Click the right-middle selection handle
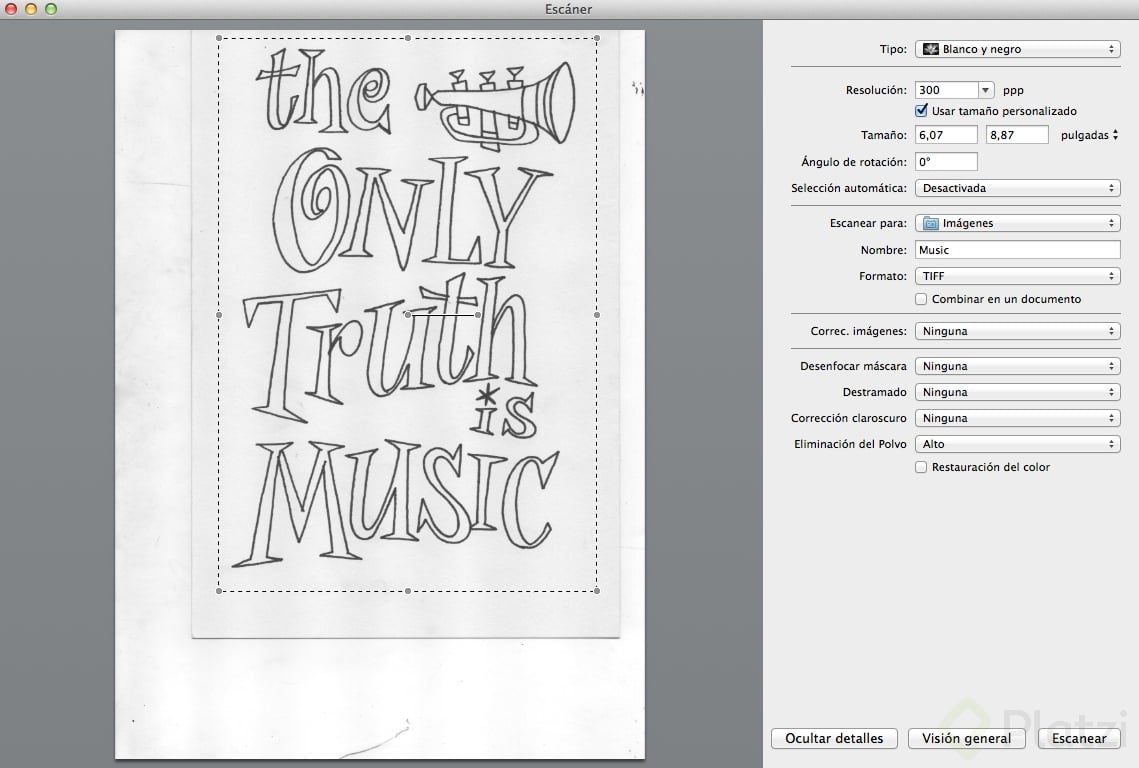The height and width of the screenshot is (768, 1139). tap(597, 315)
